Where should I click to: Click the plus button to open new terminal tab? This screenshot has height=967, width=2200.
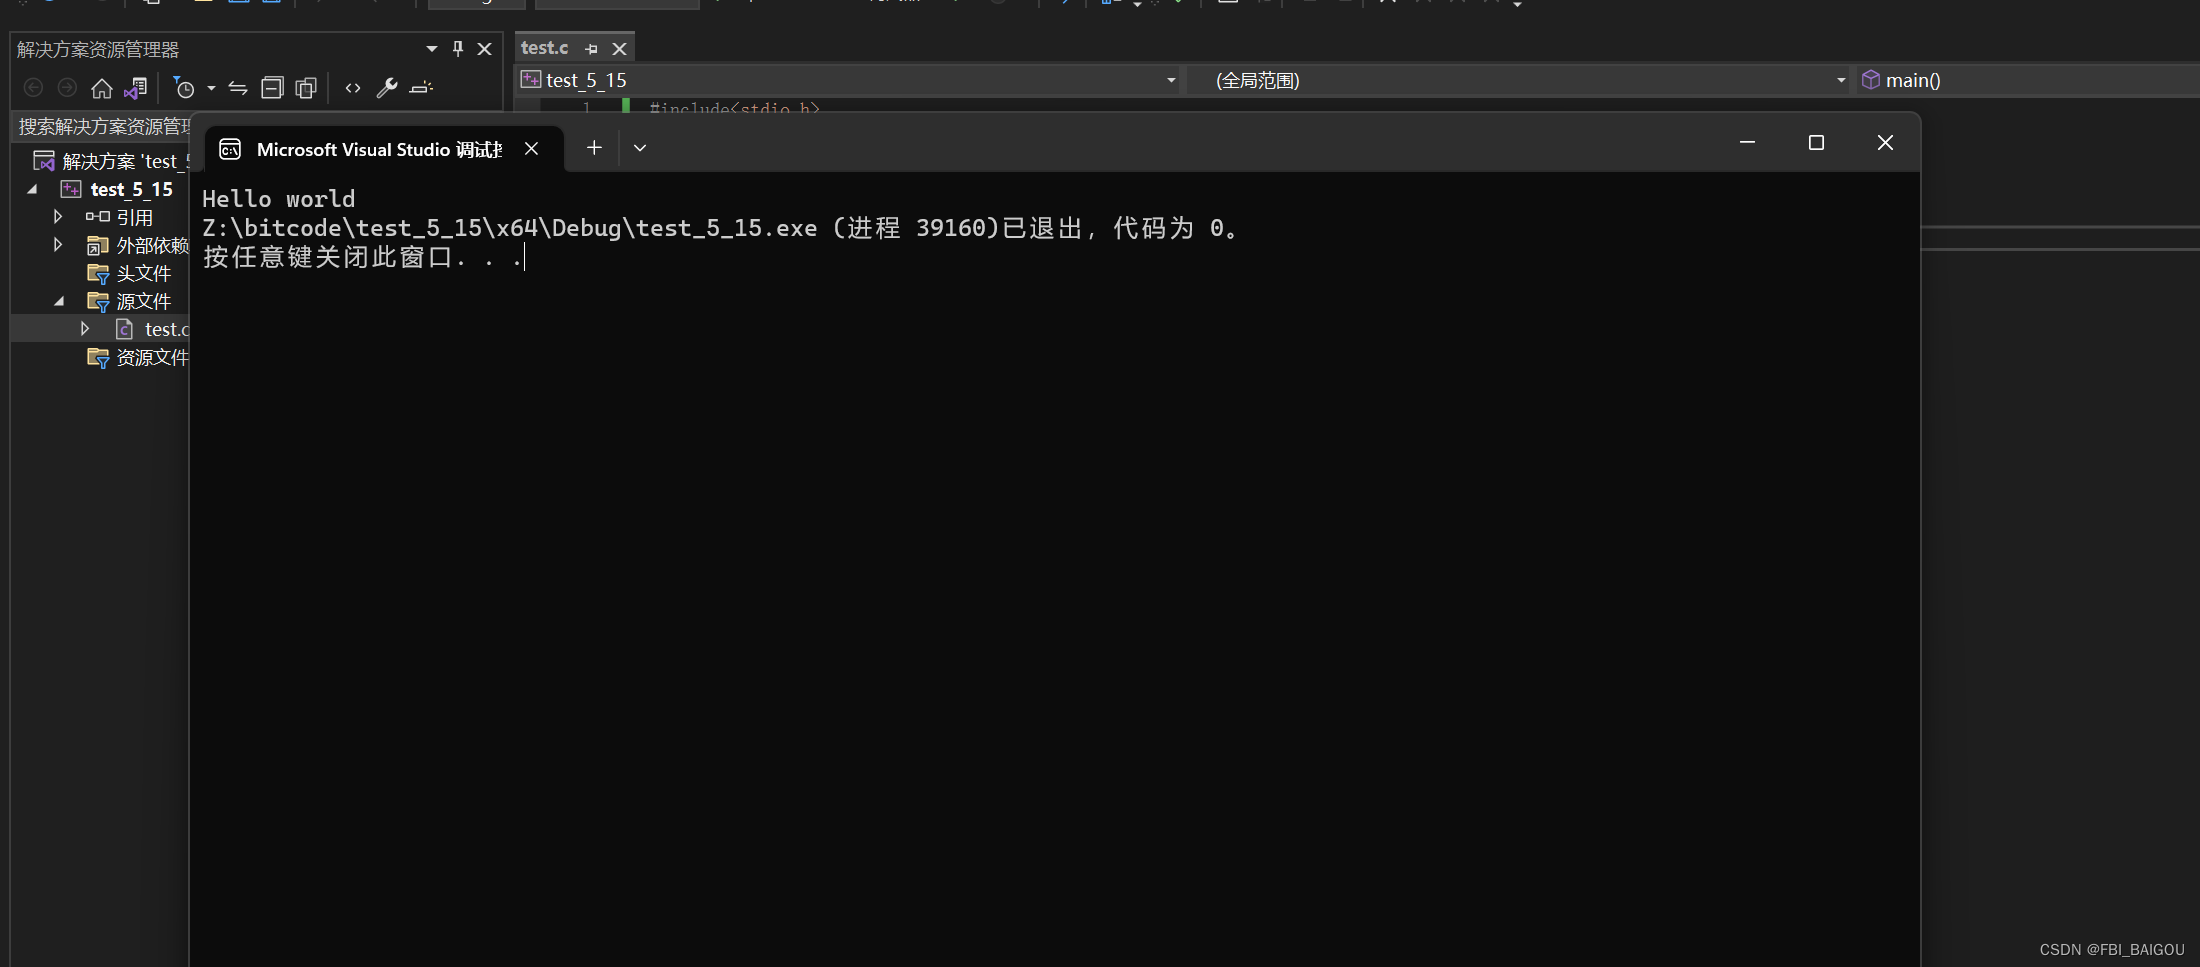594,147
